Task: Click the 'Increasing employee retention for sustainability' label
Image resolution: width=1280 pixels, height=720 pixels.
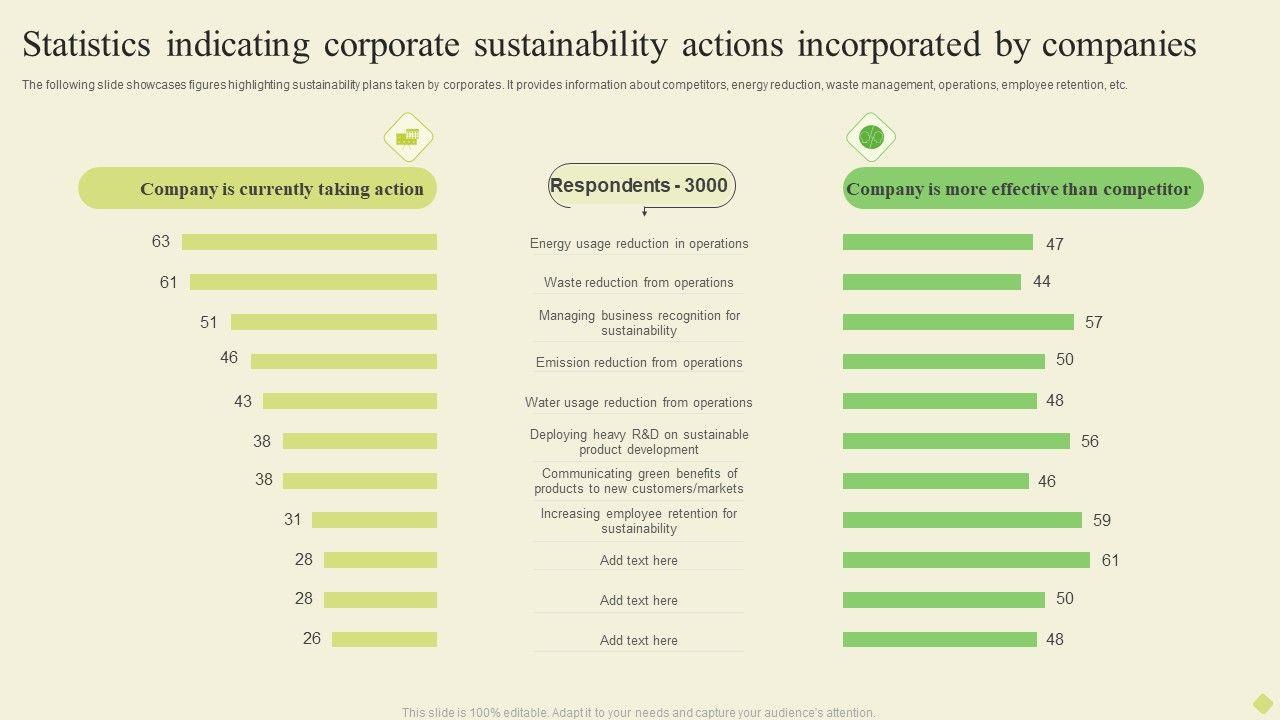Action: tap(639, 521)
